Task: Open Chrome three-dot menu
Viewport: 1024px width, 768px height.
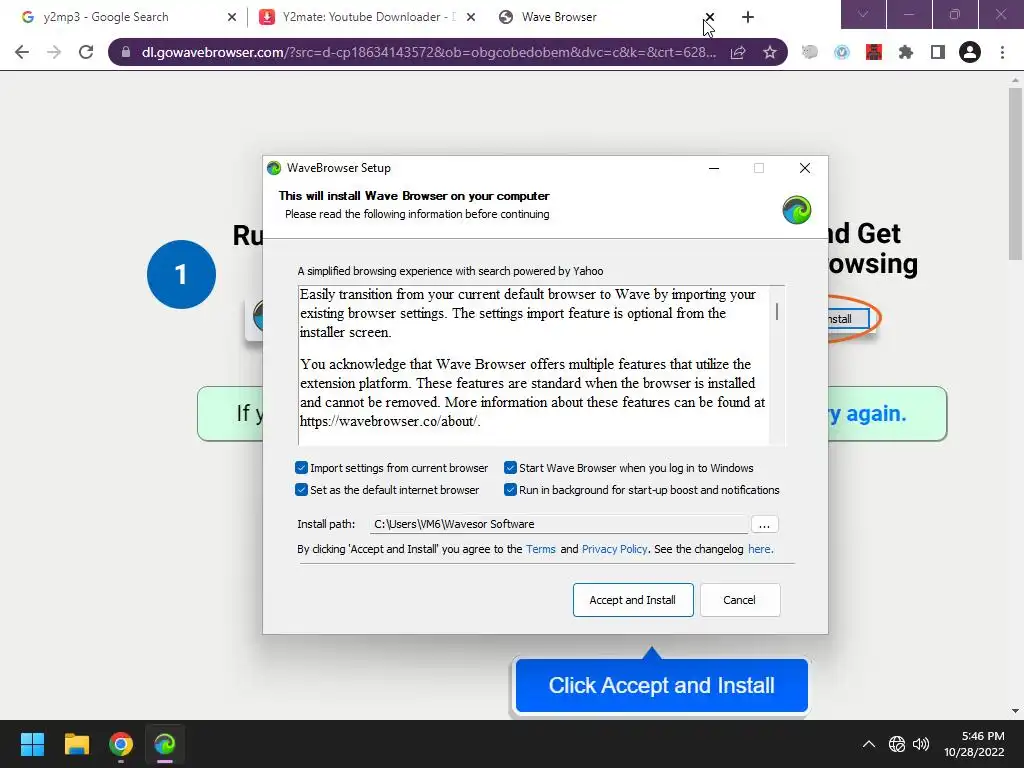Action: click(1002, 52)
